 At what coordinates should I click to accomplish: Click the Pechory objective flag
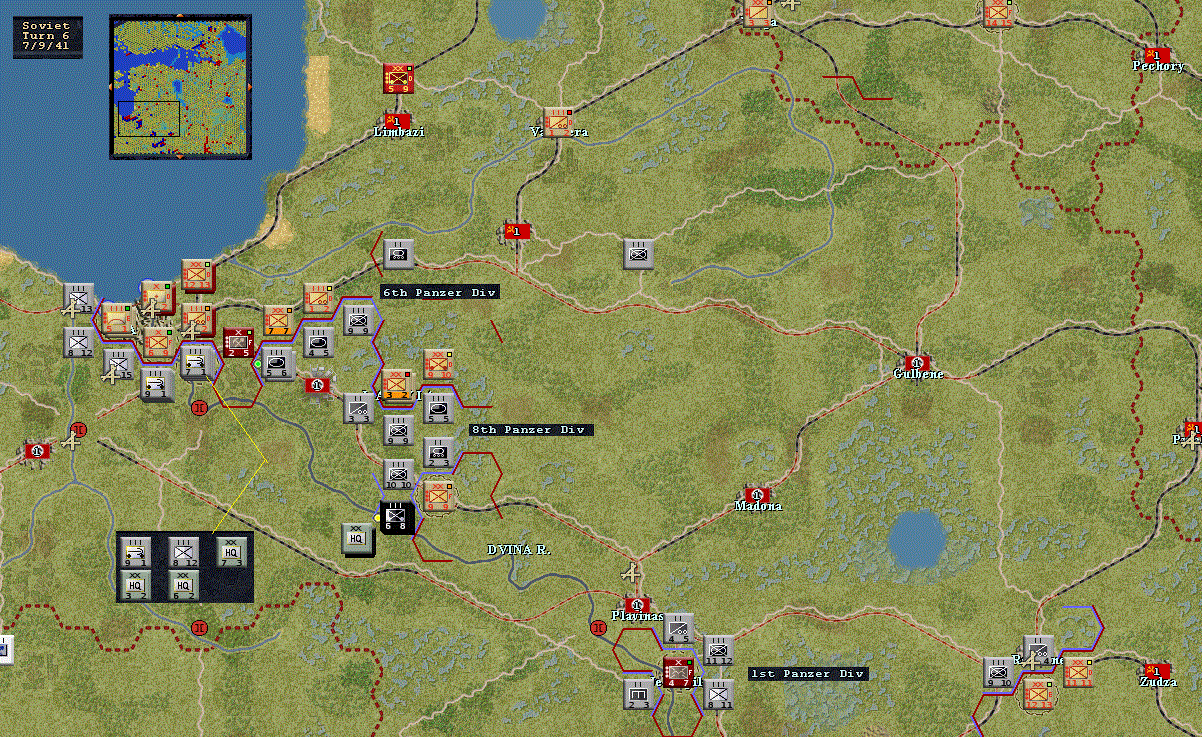pyautogui.click(x=1158, y=54)
